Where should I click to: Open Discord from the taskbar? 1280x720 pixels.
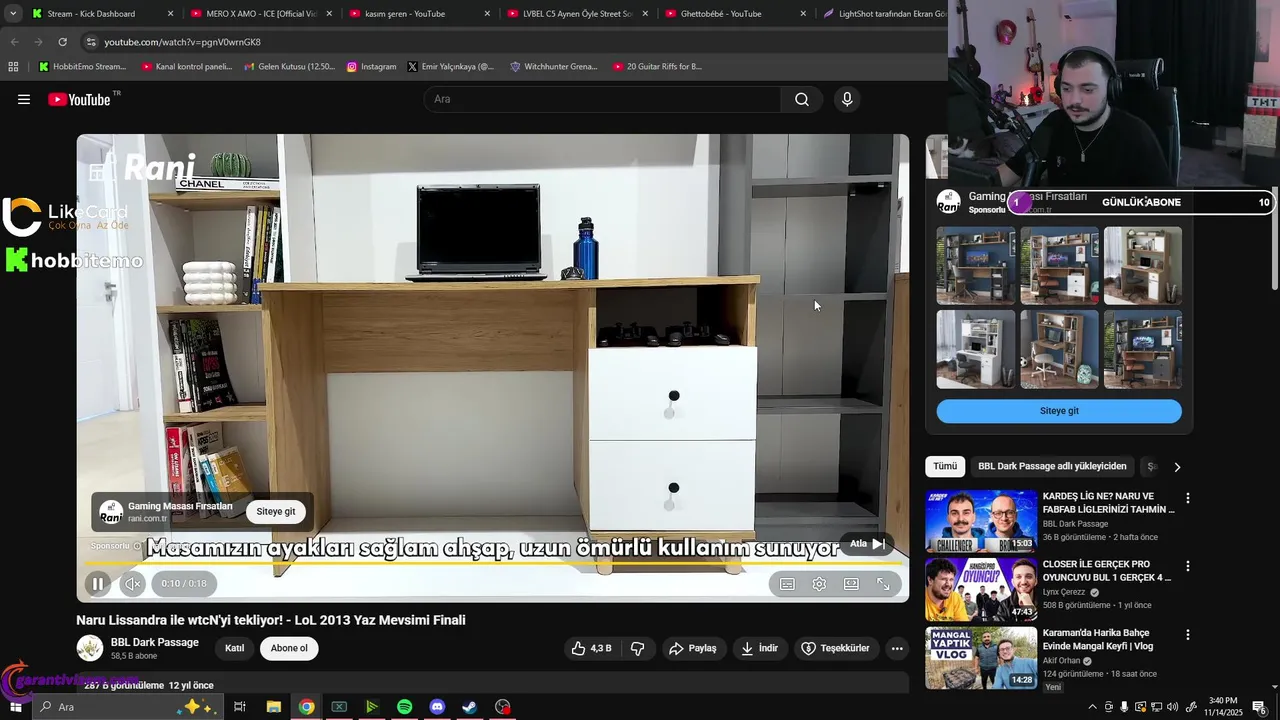437,707
